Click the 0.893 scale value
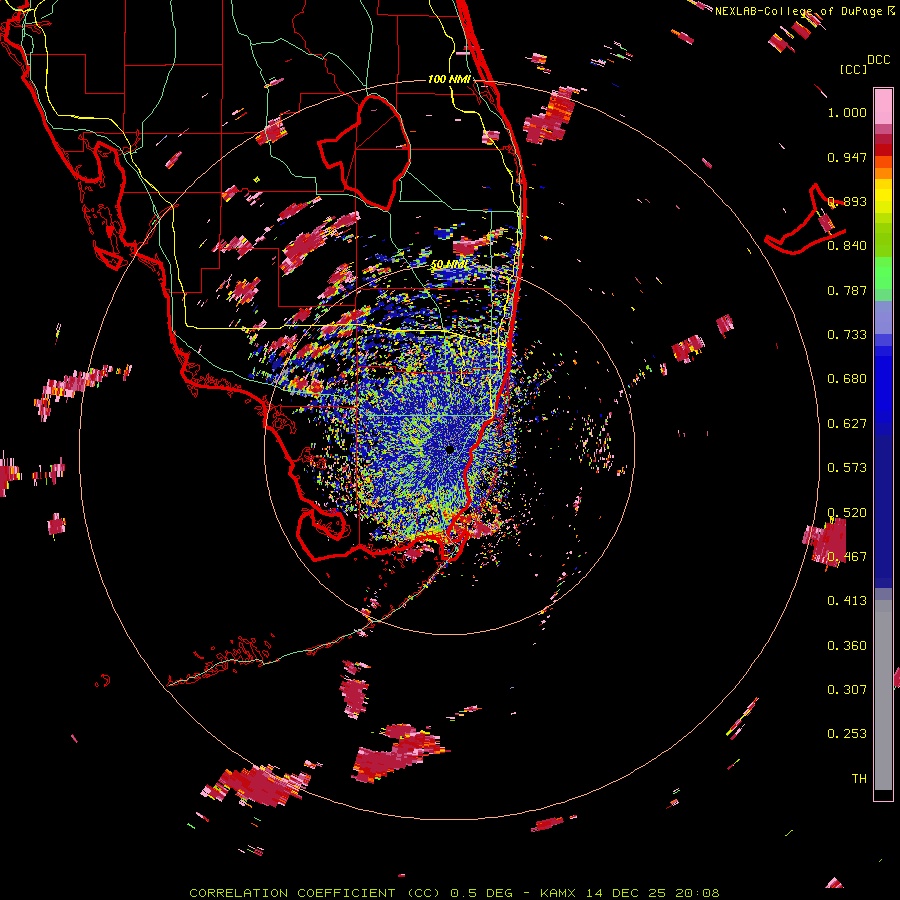Image resolution: width=900 pixels, height=900 pixels. (847, 201)
